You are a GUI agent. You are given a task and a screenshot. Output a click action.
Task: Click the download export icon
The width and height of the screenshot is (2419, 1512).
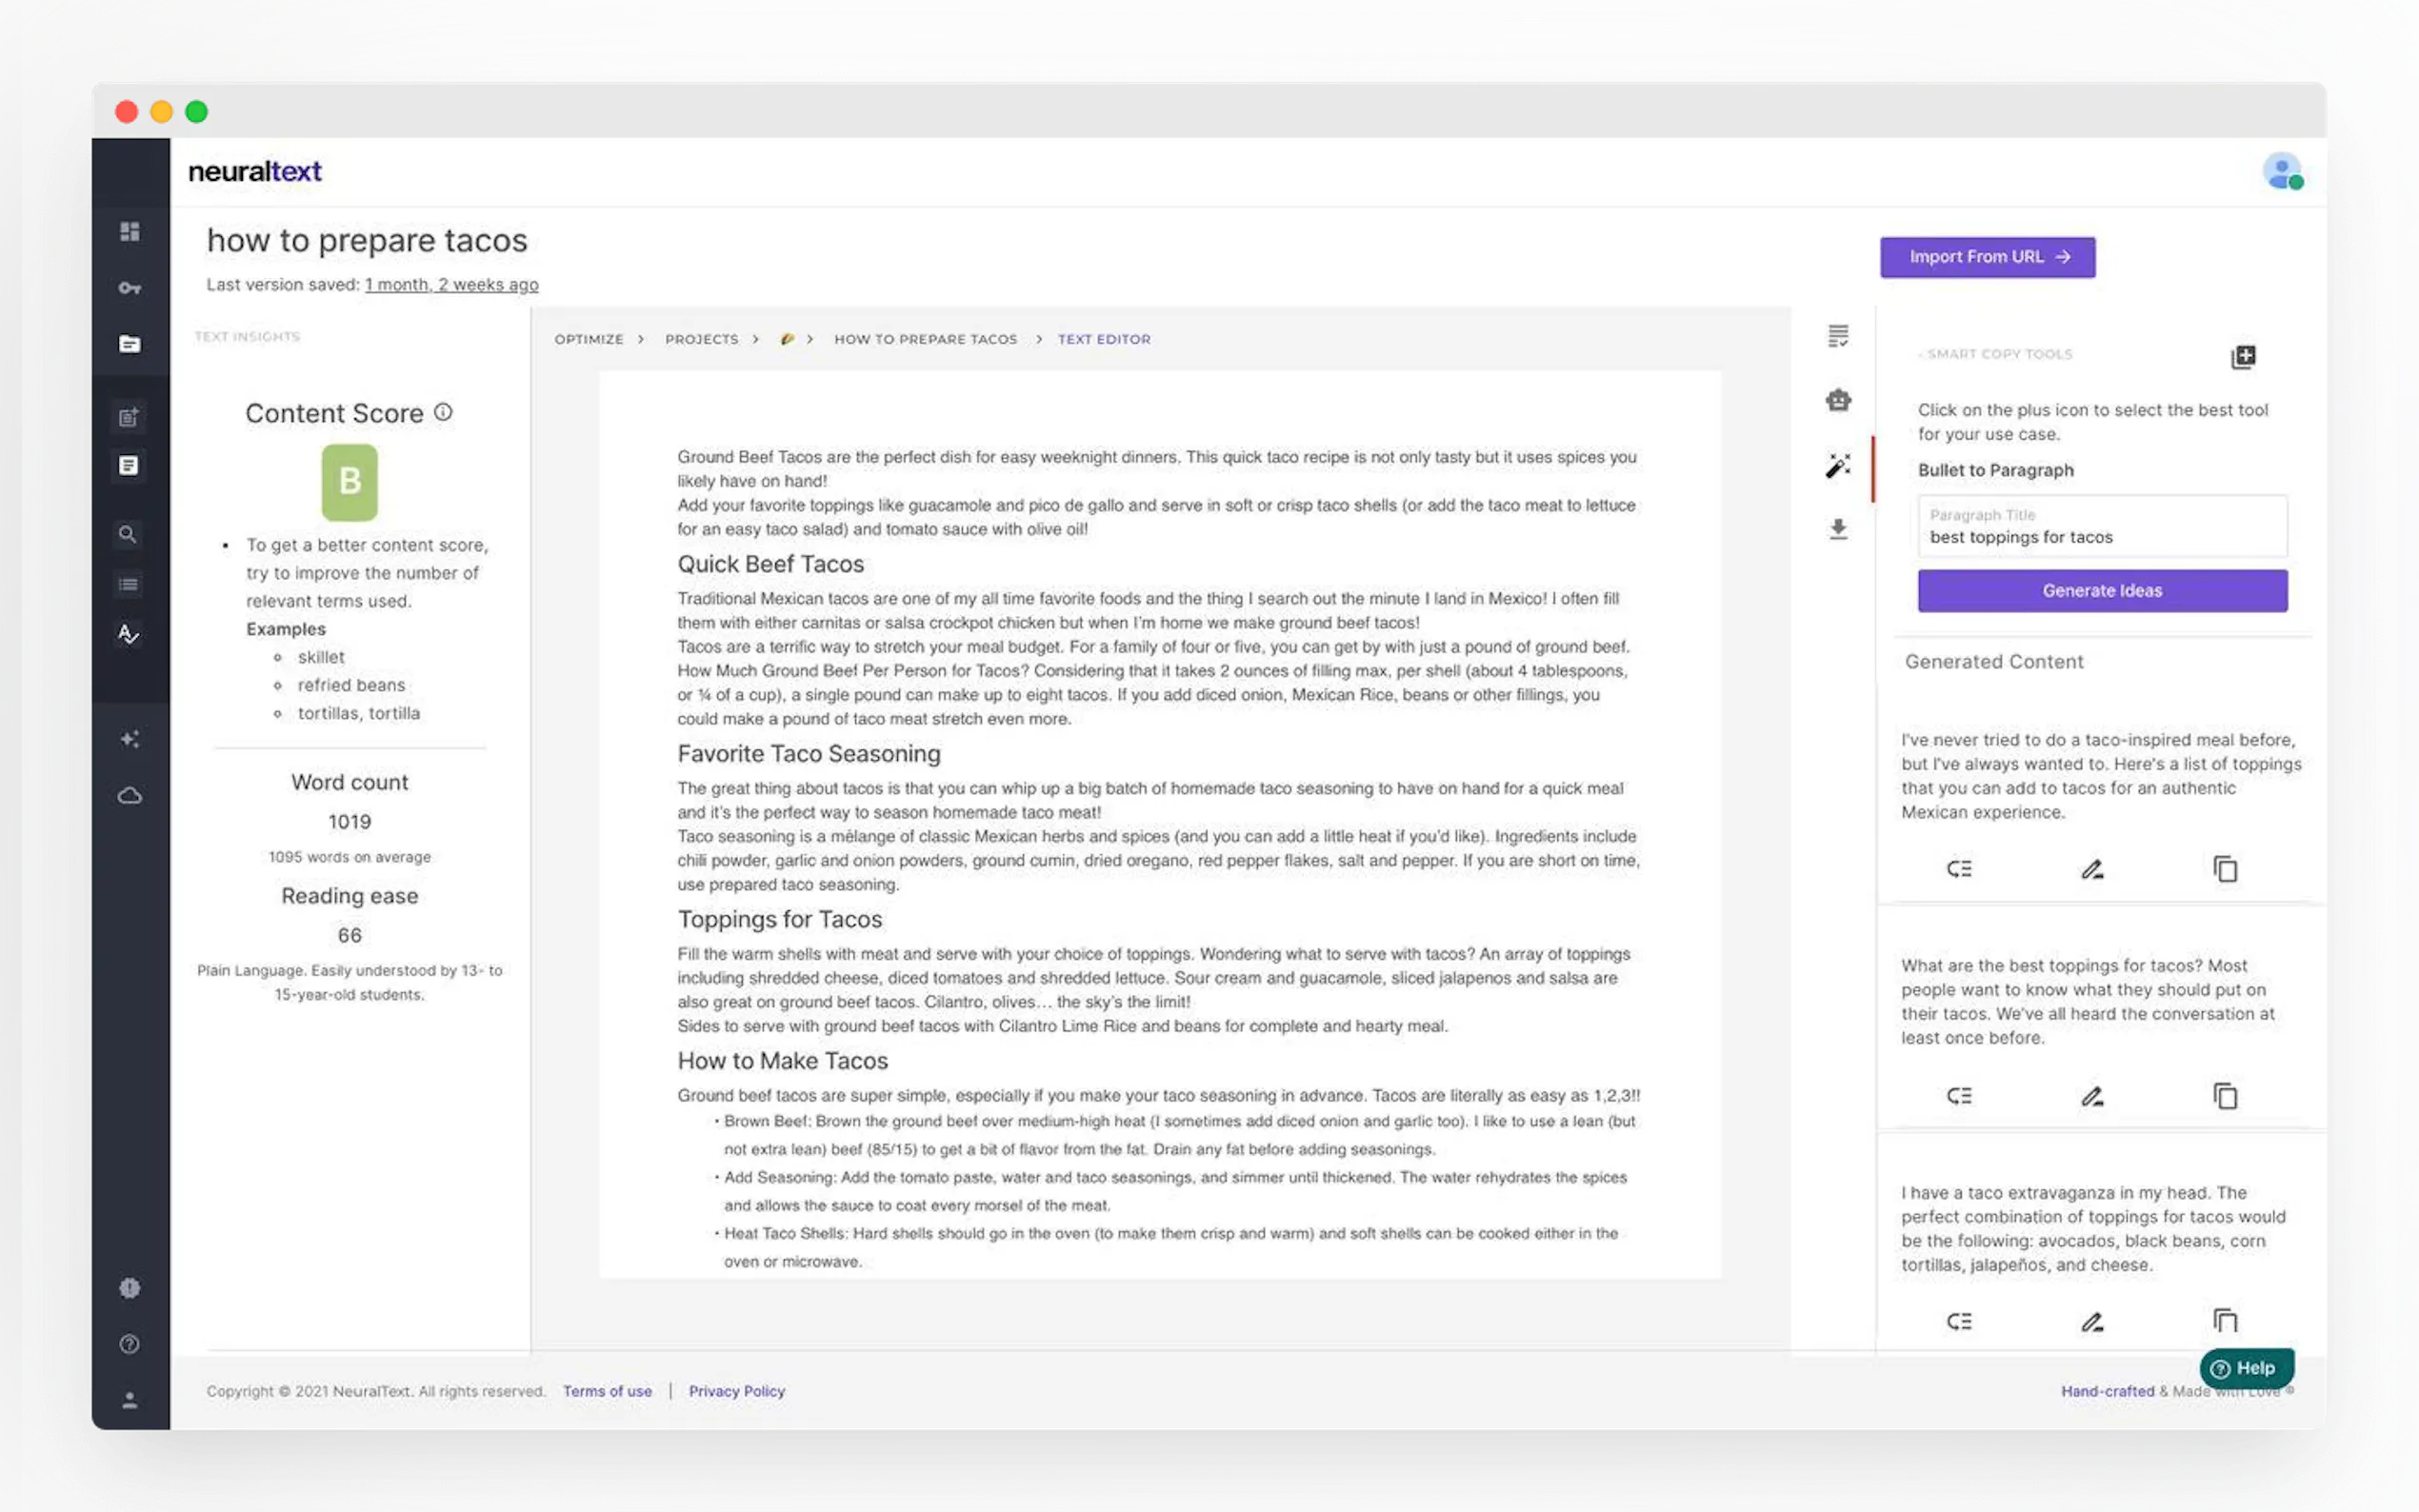click(1838, 529)
